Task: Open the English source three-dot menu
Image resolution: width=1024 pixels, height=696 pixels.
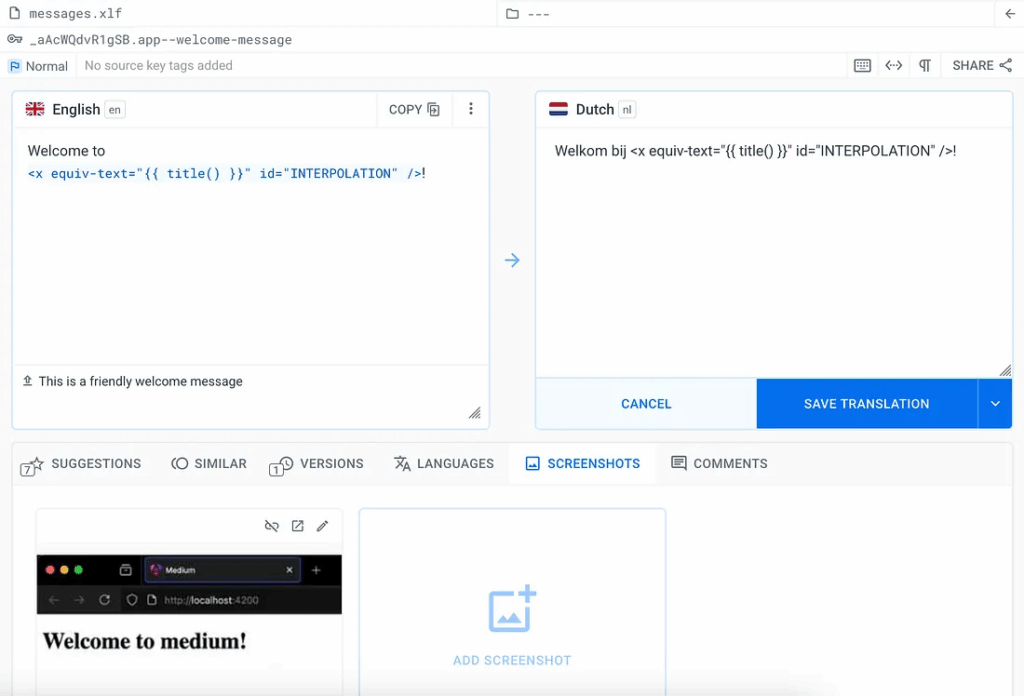Action: [x=471, y=109]
